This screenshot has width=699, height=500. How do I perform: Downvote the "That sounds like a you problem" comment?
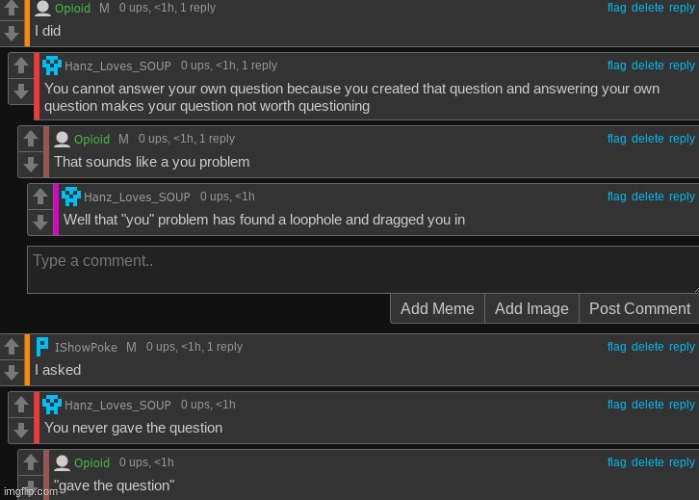tap(31, 163)
